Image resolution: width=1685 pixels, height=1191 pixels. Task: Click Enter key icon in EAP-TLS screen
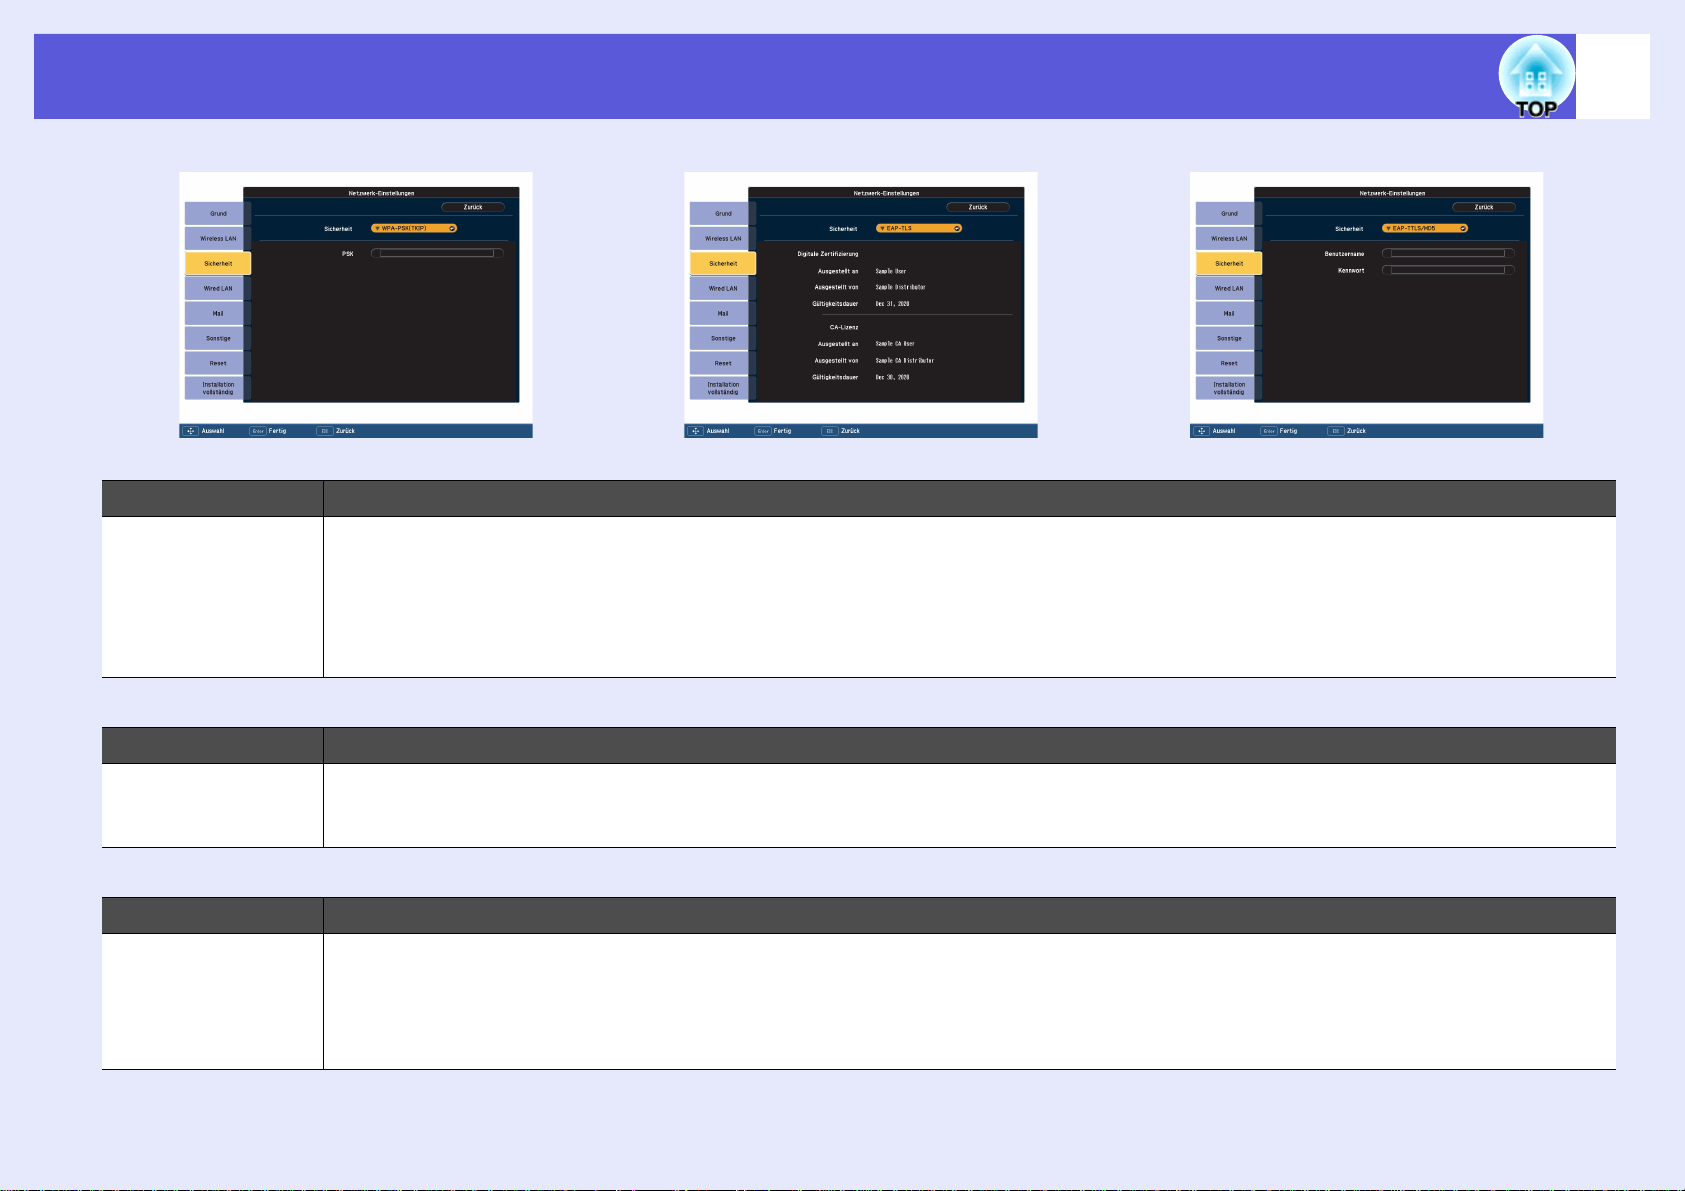(763, 431)
